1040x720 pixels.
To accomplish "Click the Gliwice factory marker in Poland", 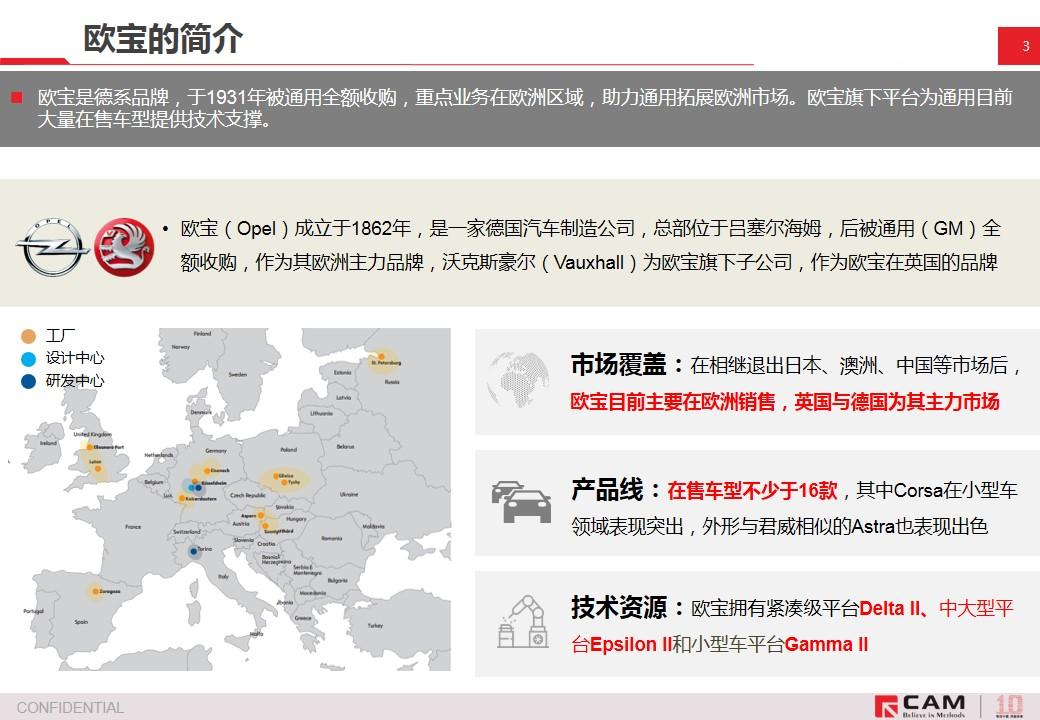I will (x=276, y=476).
